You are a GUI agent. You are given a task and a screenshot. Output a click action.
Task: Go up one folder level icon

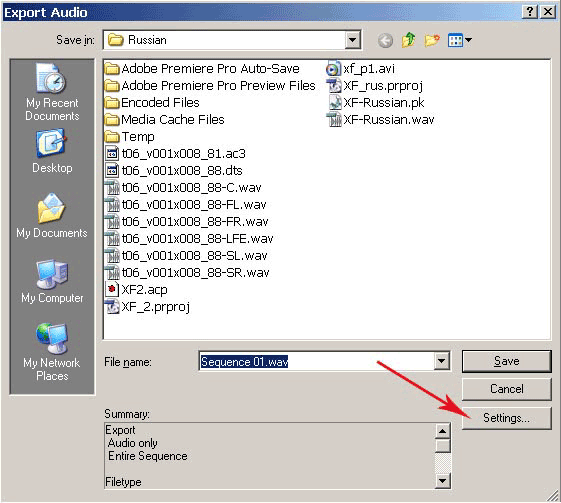click(408, 40)
